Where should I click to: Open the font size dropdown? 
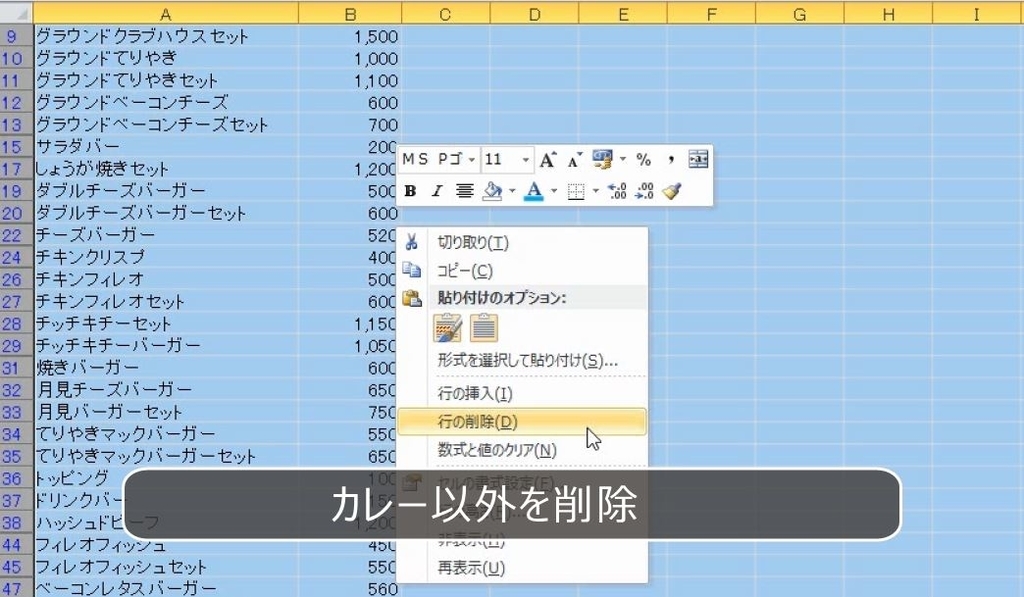click(526, 160)
